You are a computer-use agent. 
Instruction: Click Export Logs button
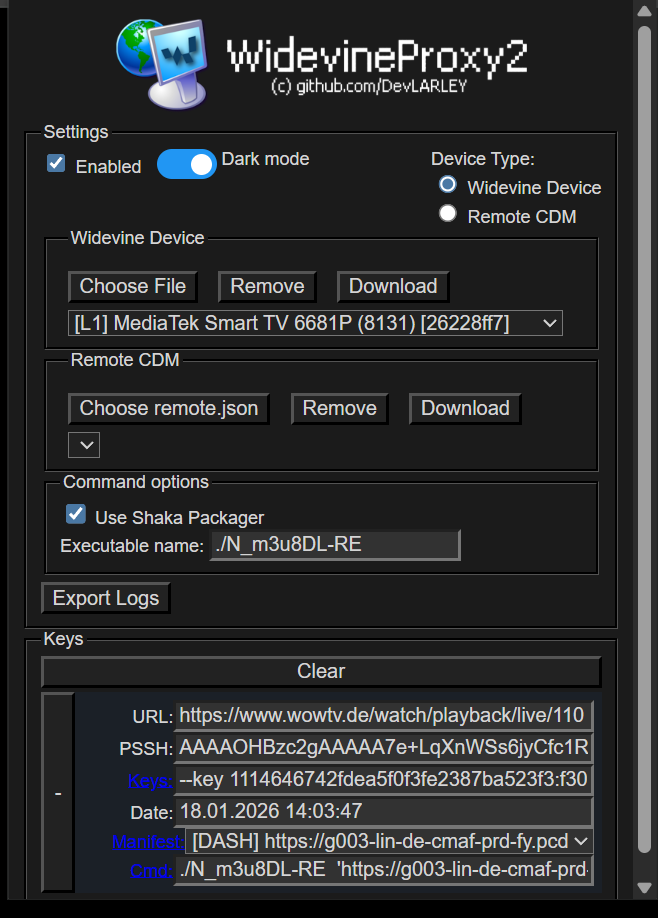tap(106, 598)
